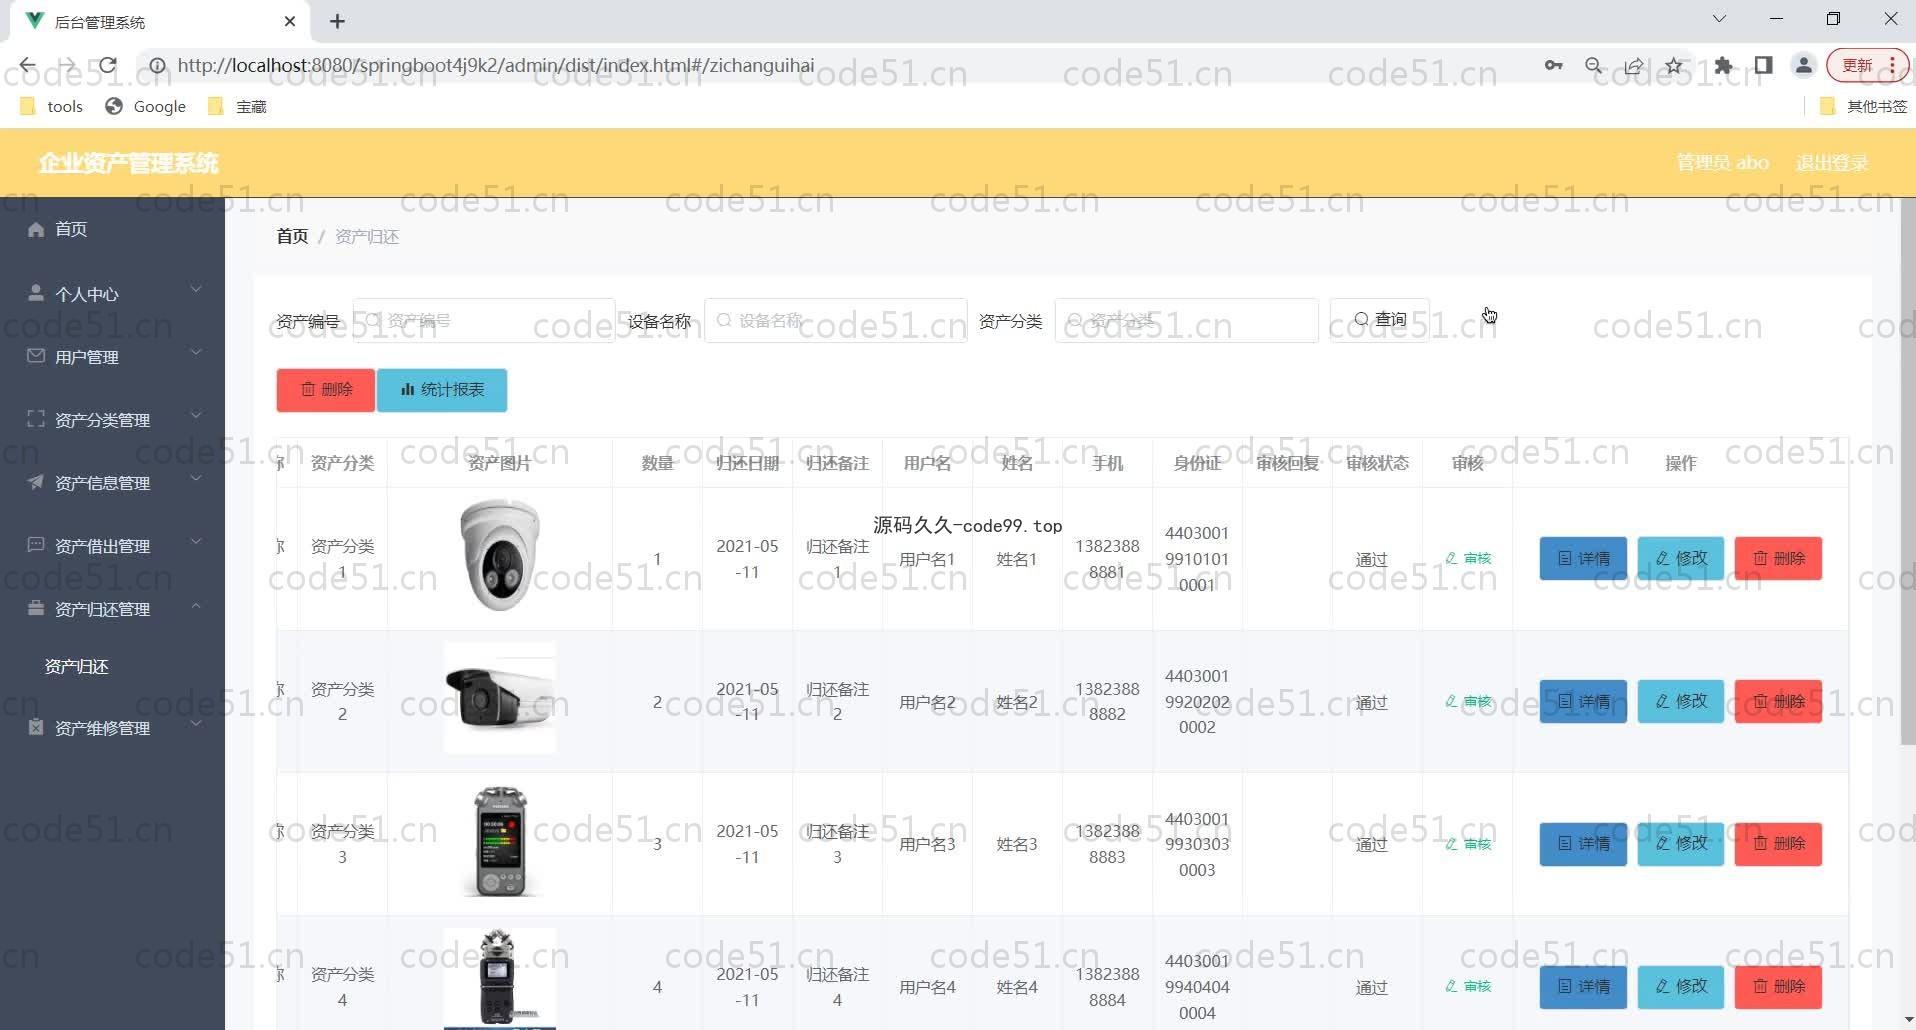Click the red 删除 batch delete button
This screenshot has width=1916, height=1030.
(x=326, y=389)
